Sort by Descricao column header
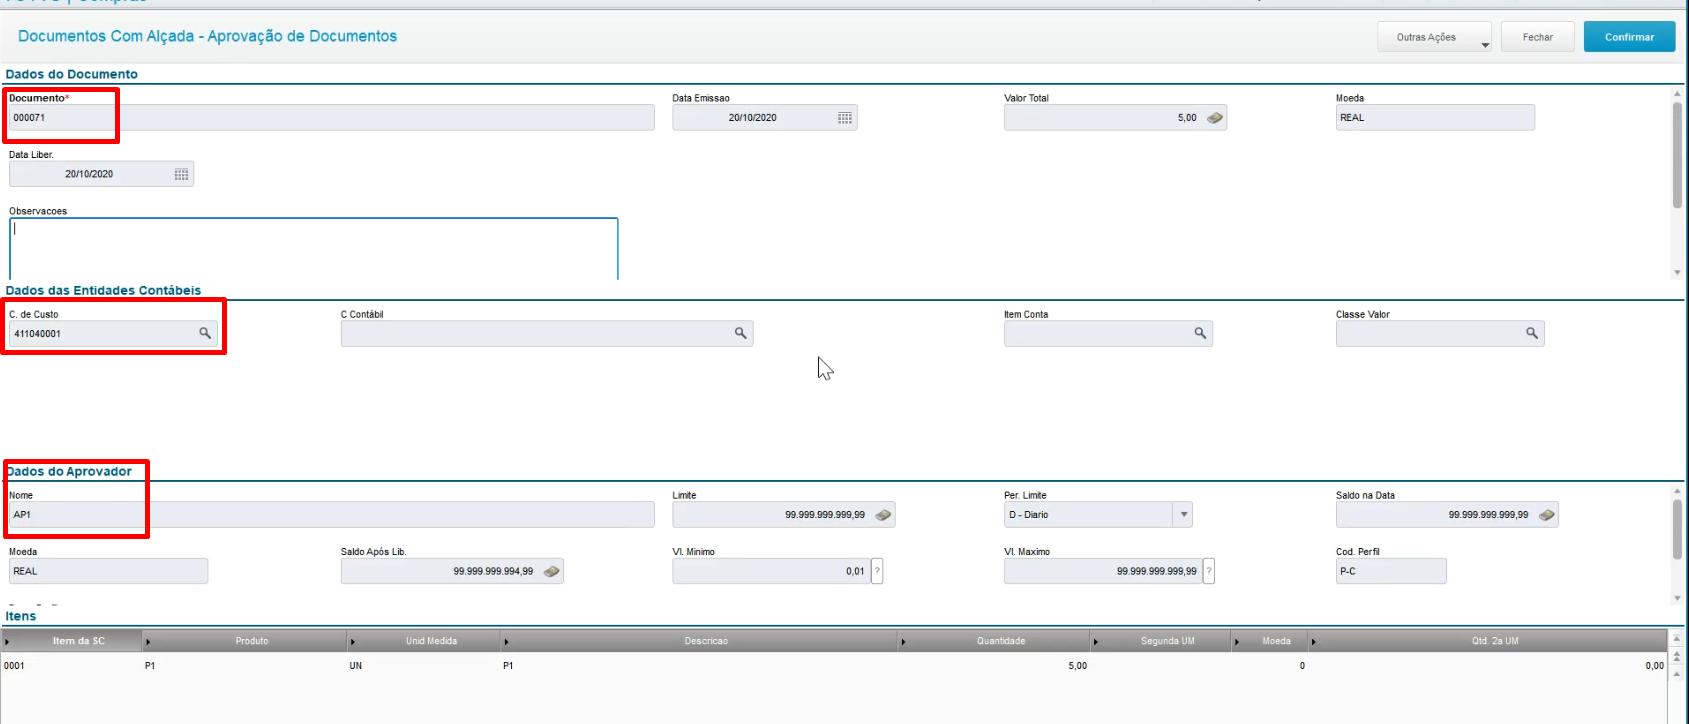Image resolution: width=1689 pixels, height=724 pixels. tap(706, 641)
